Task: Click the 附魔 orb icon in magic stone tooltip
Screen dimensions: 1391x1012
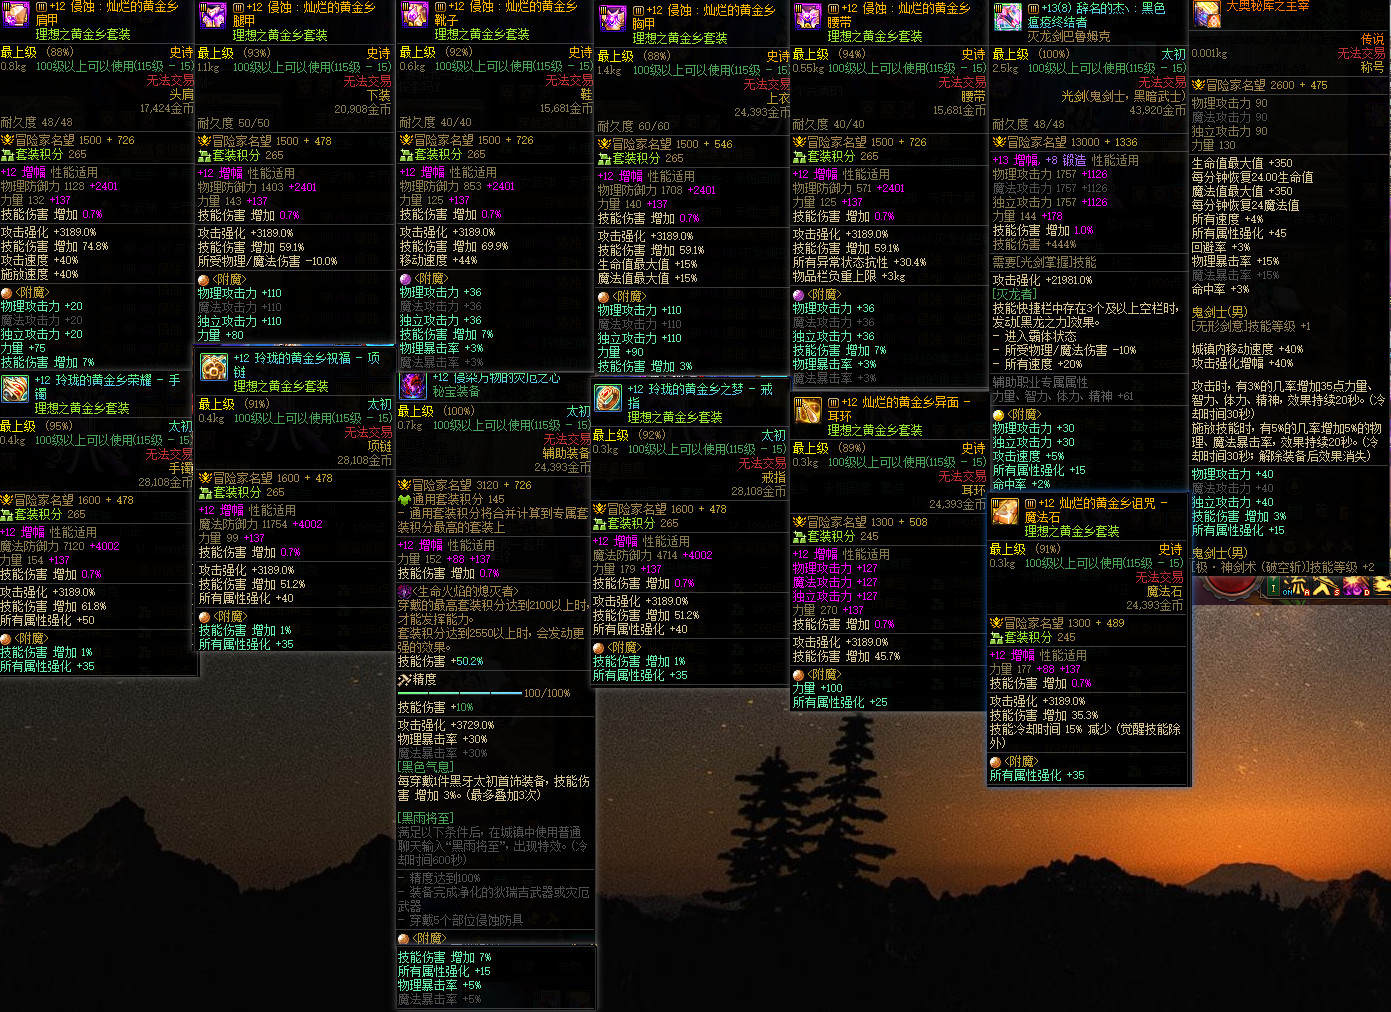Action: (996, 762)
